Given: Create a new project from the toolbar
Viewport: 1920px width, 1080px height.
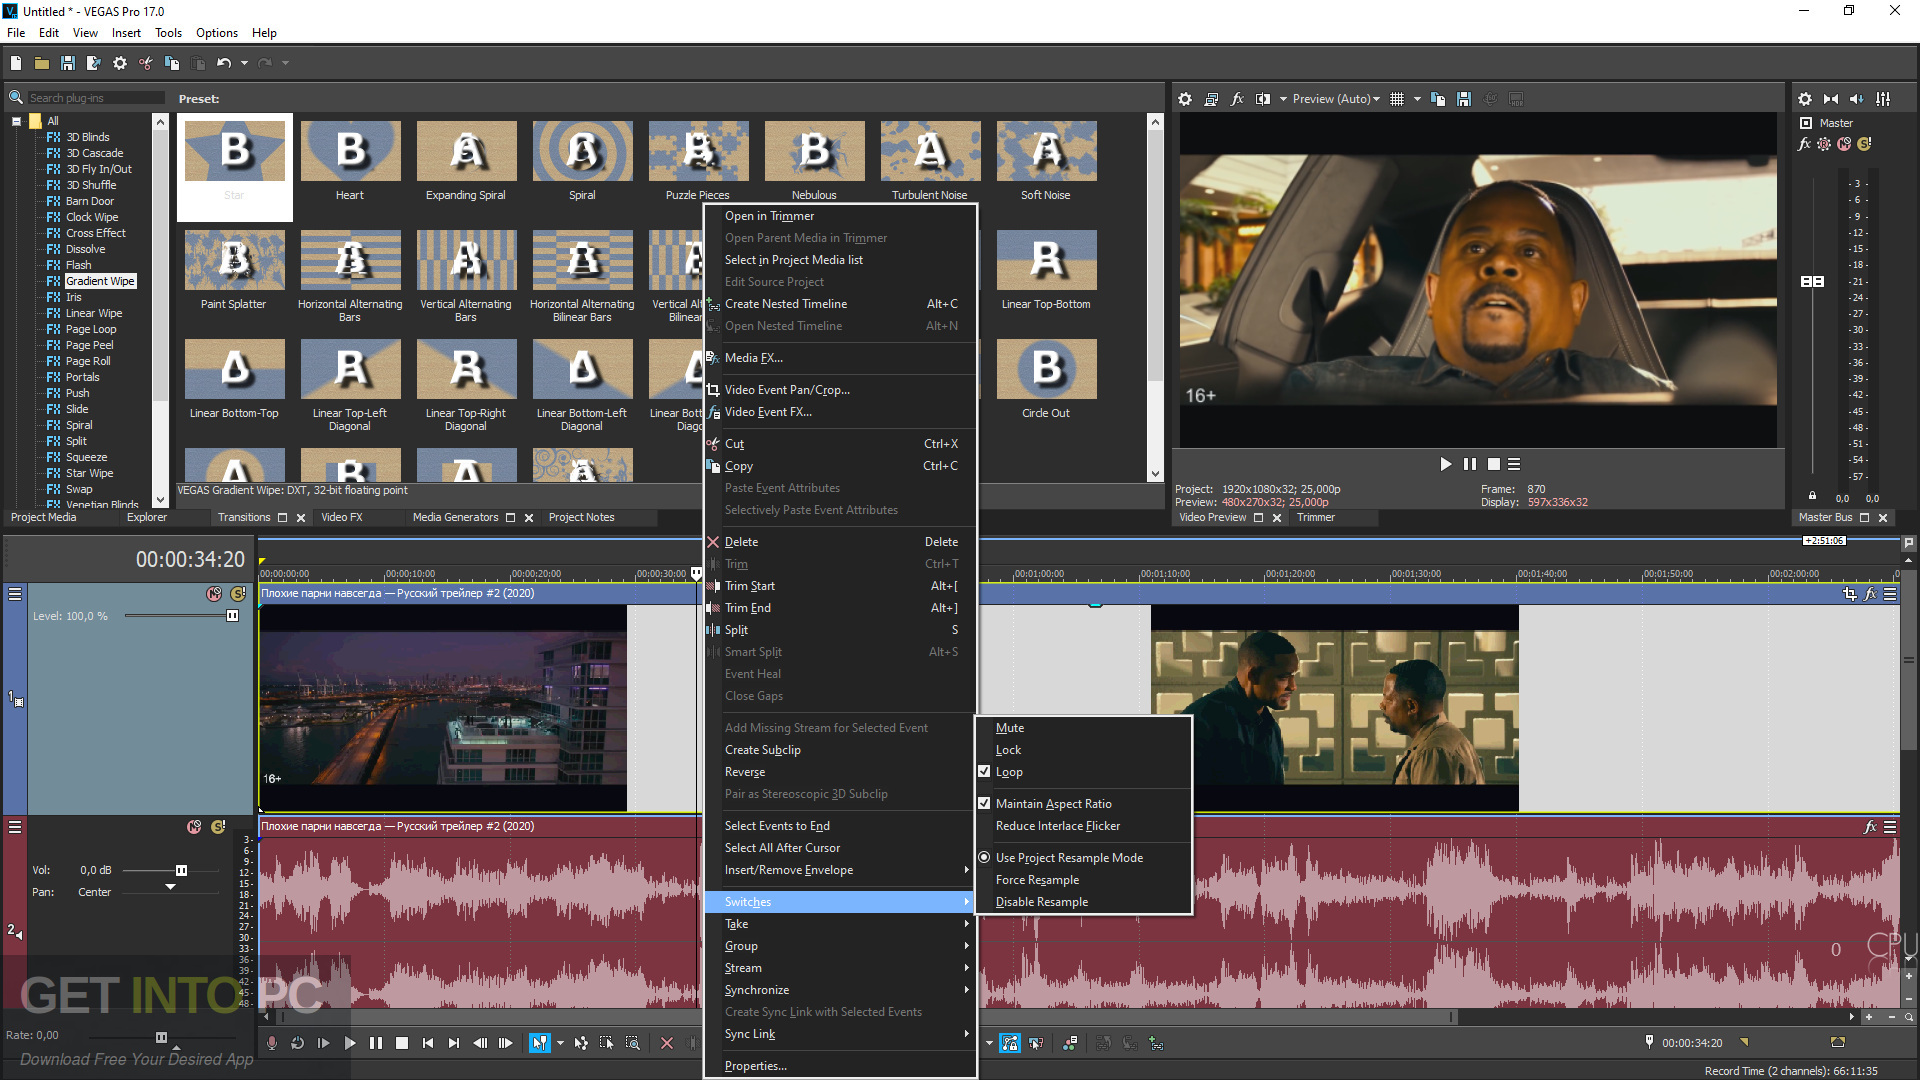Looking at the screenshot, I should click(x=16, y=63).
